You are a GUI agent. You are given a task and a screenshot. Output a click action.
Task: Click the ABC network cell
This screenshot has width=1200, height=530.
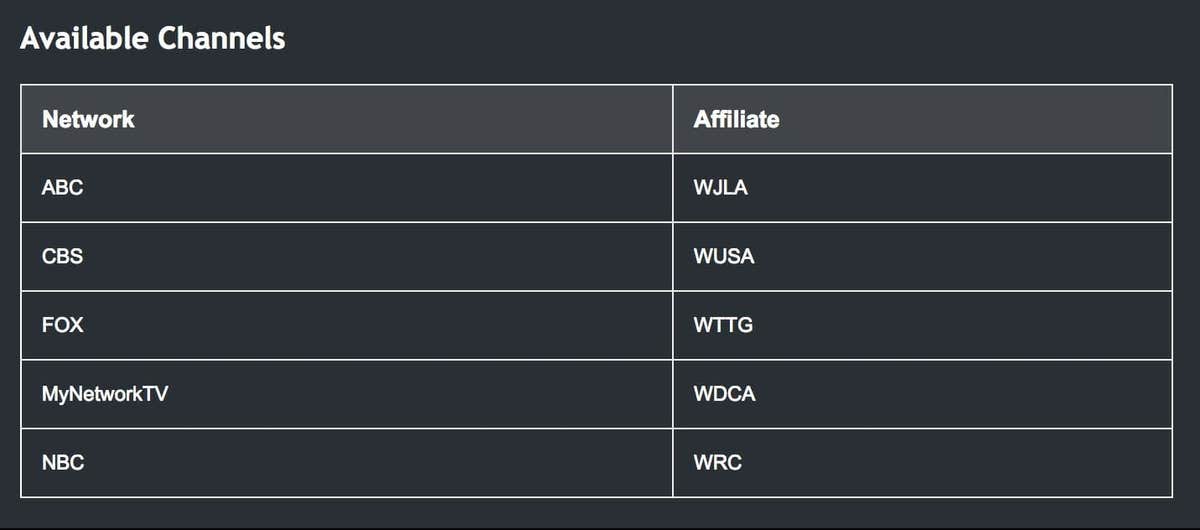pyautogui.click(x=62, y=187)
